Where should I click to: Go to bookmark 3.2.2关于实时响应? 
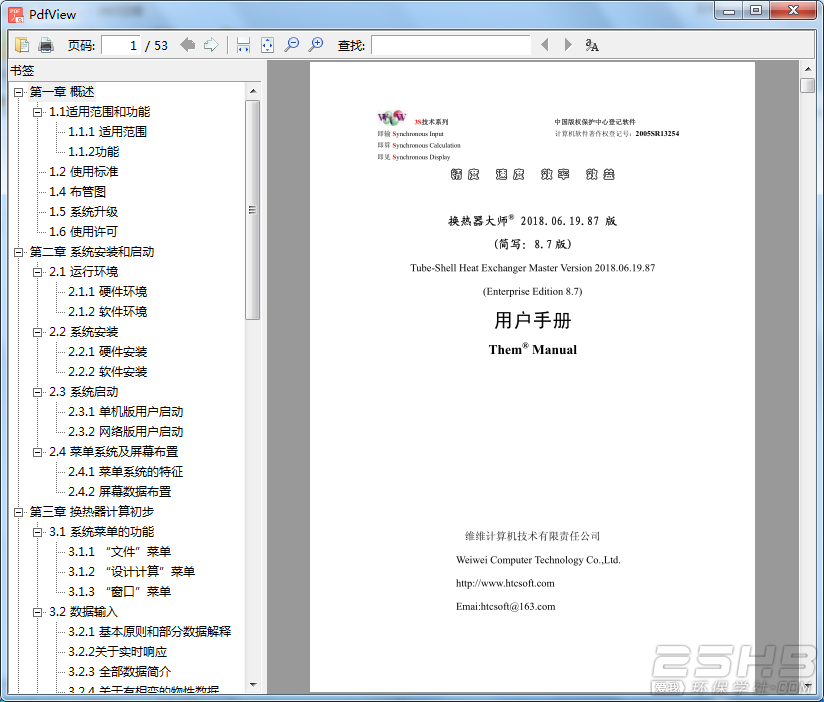pyautogui.click(x=118, y=652)
